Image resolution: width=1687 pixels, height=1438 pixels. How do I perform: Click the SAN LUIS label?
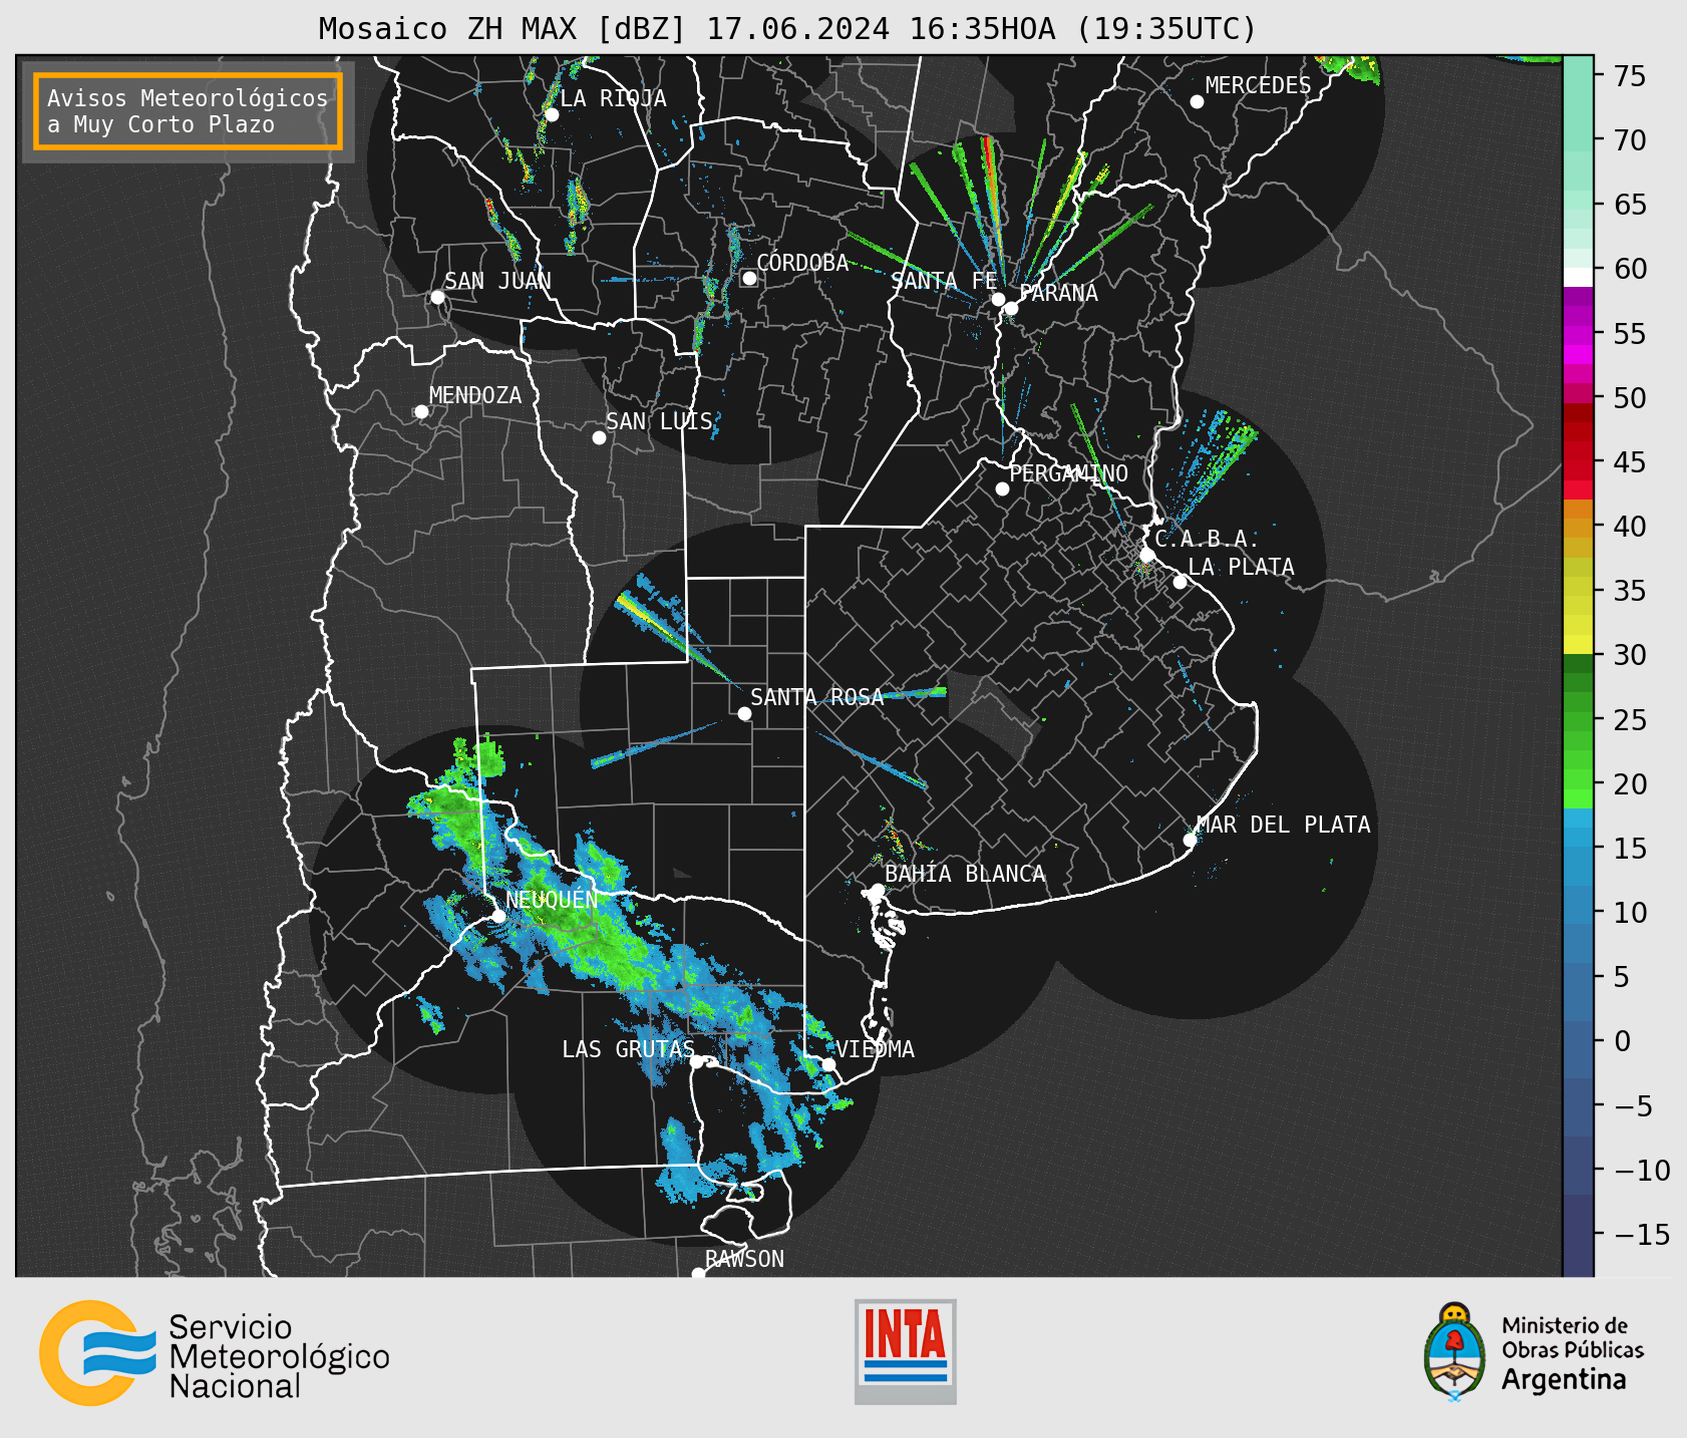pyautogui.click(x=659, y=421)
